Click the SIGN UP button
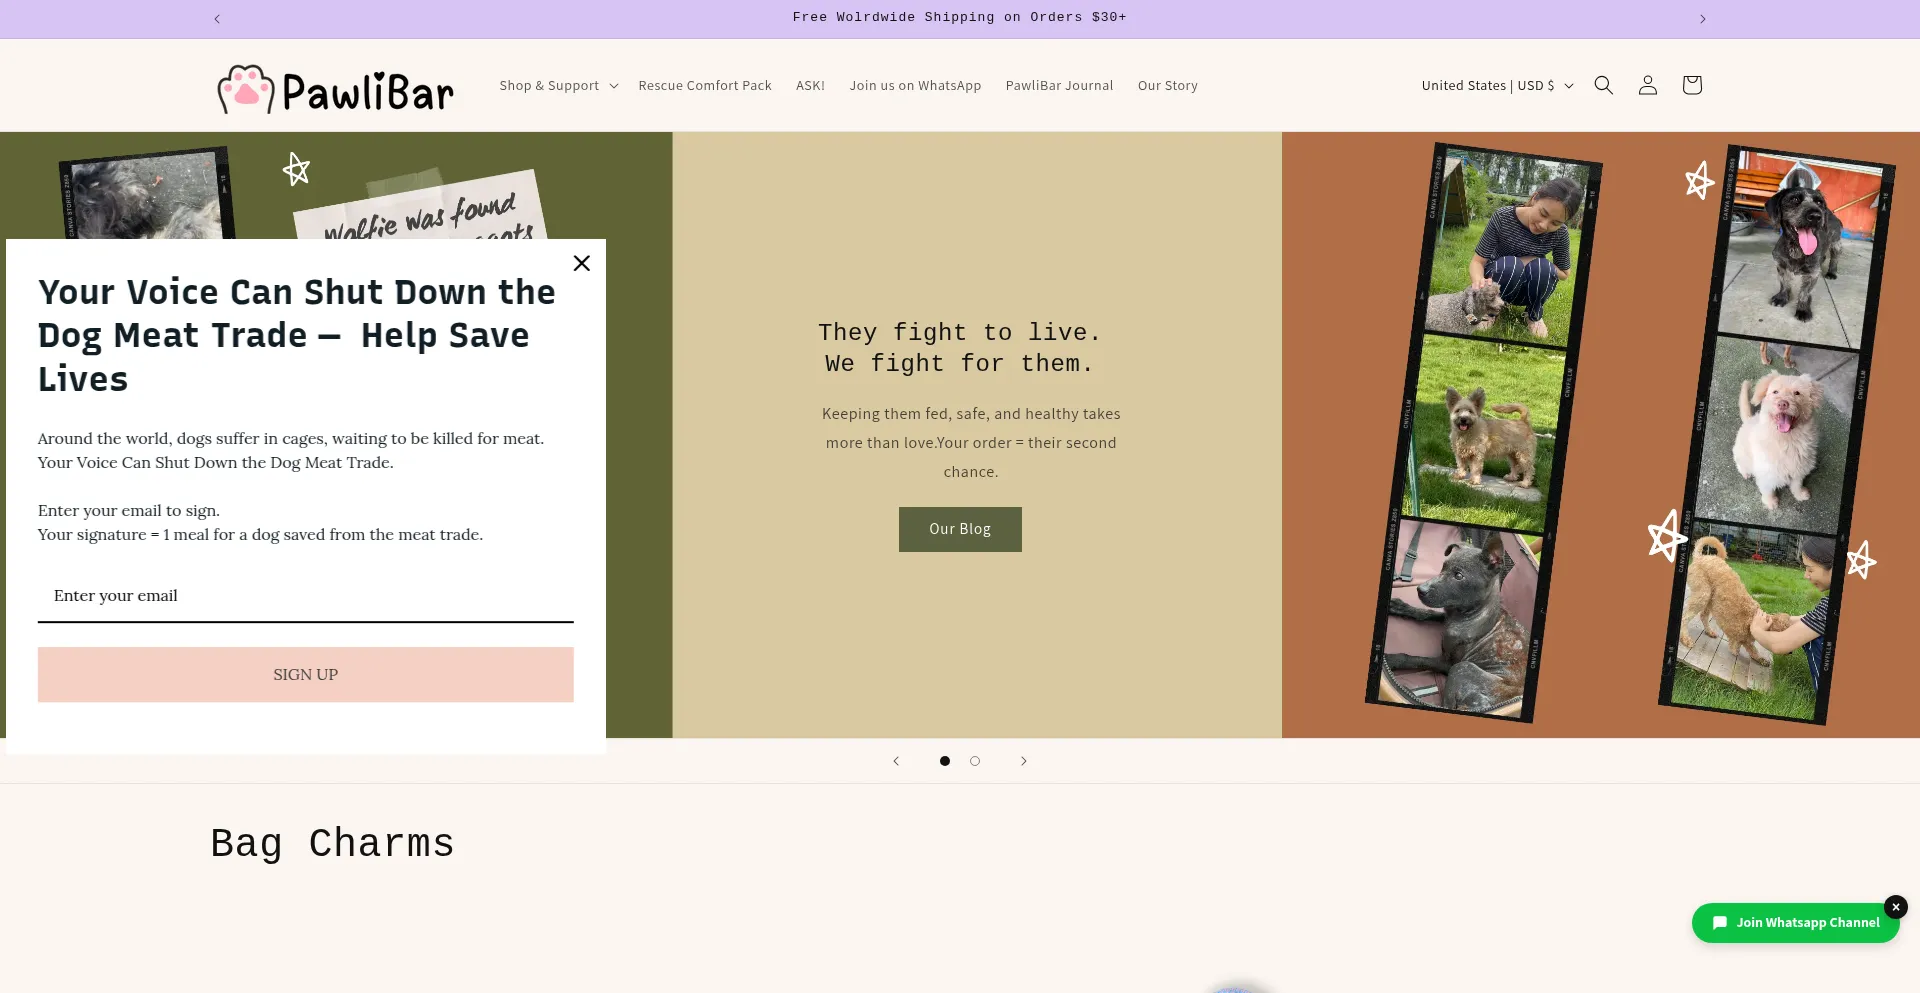 click(306, 675)
